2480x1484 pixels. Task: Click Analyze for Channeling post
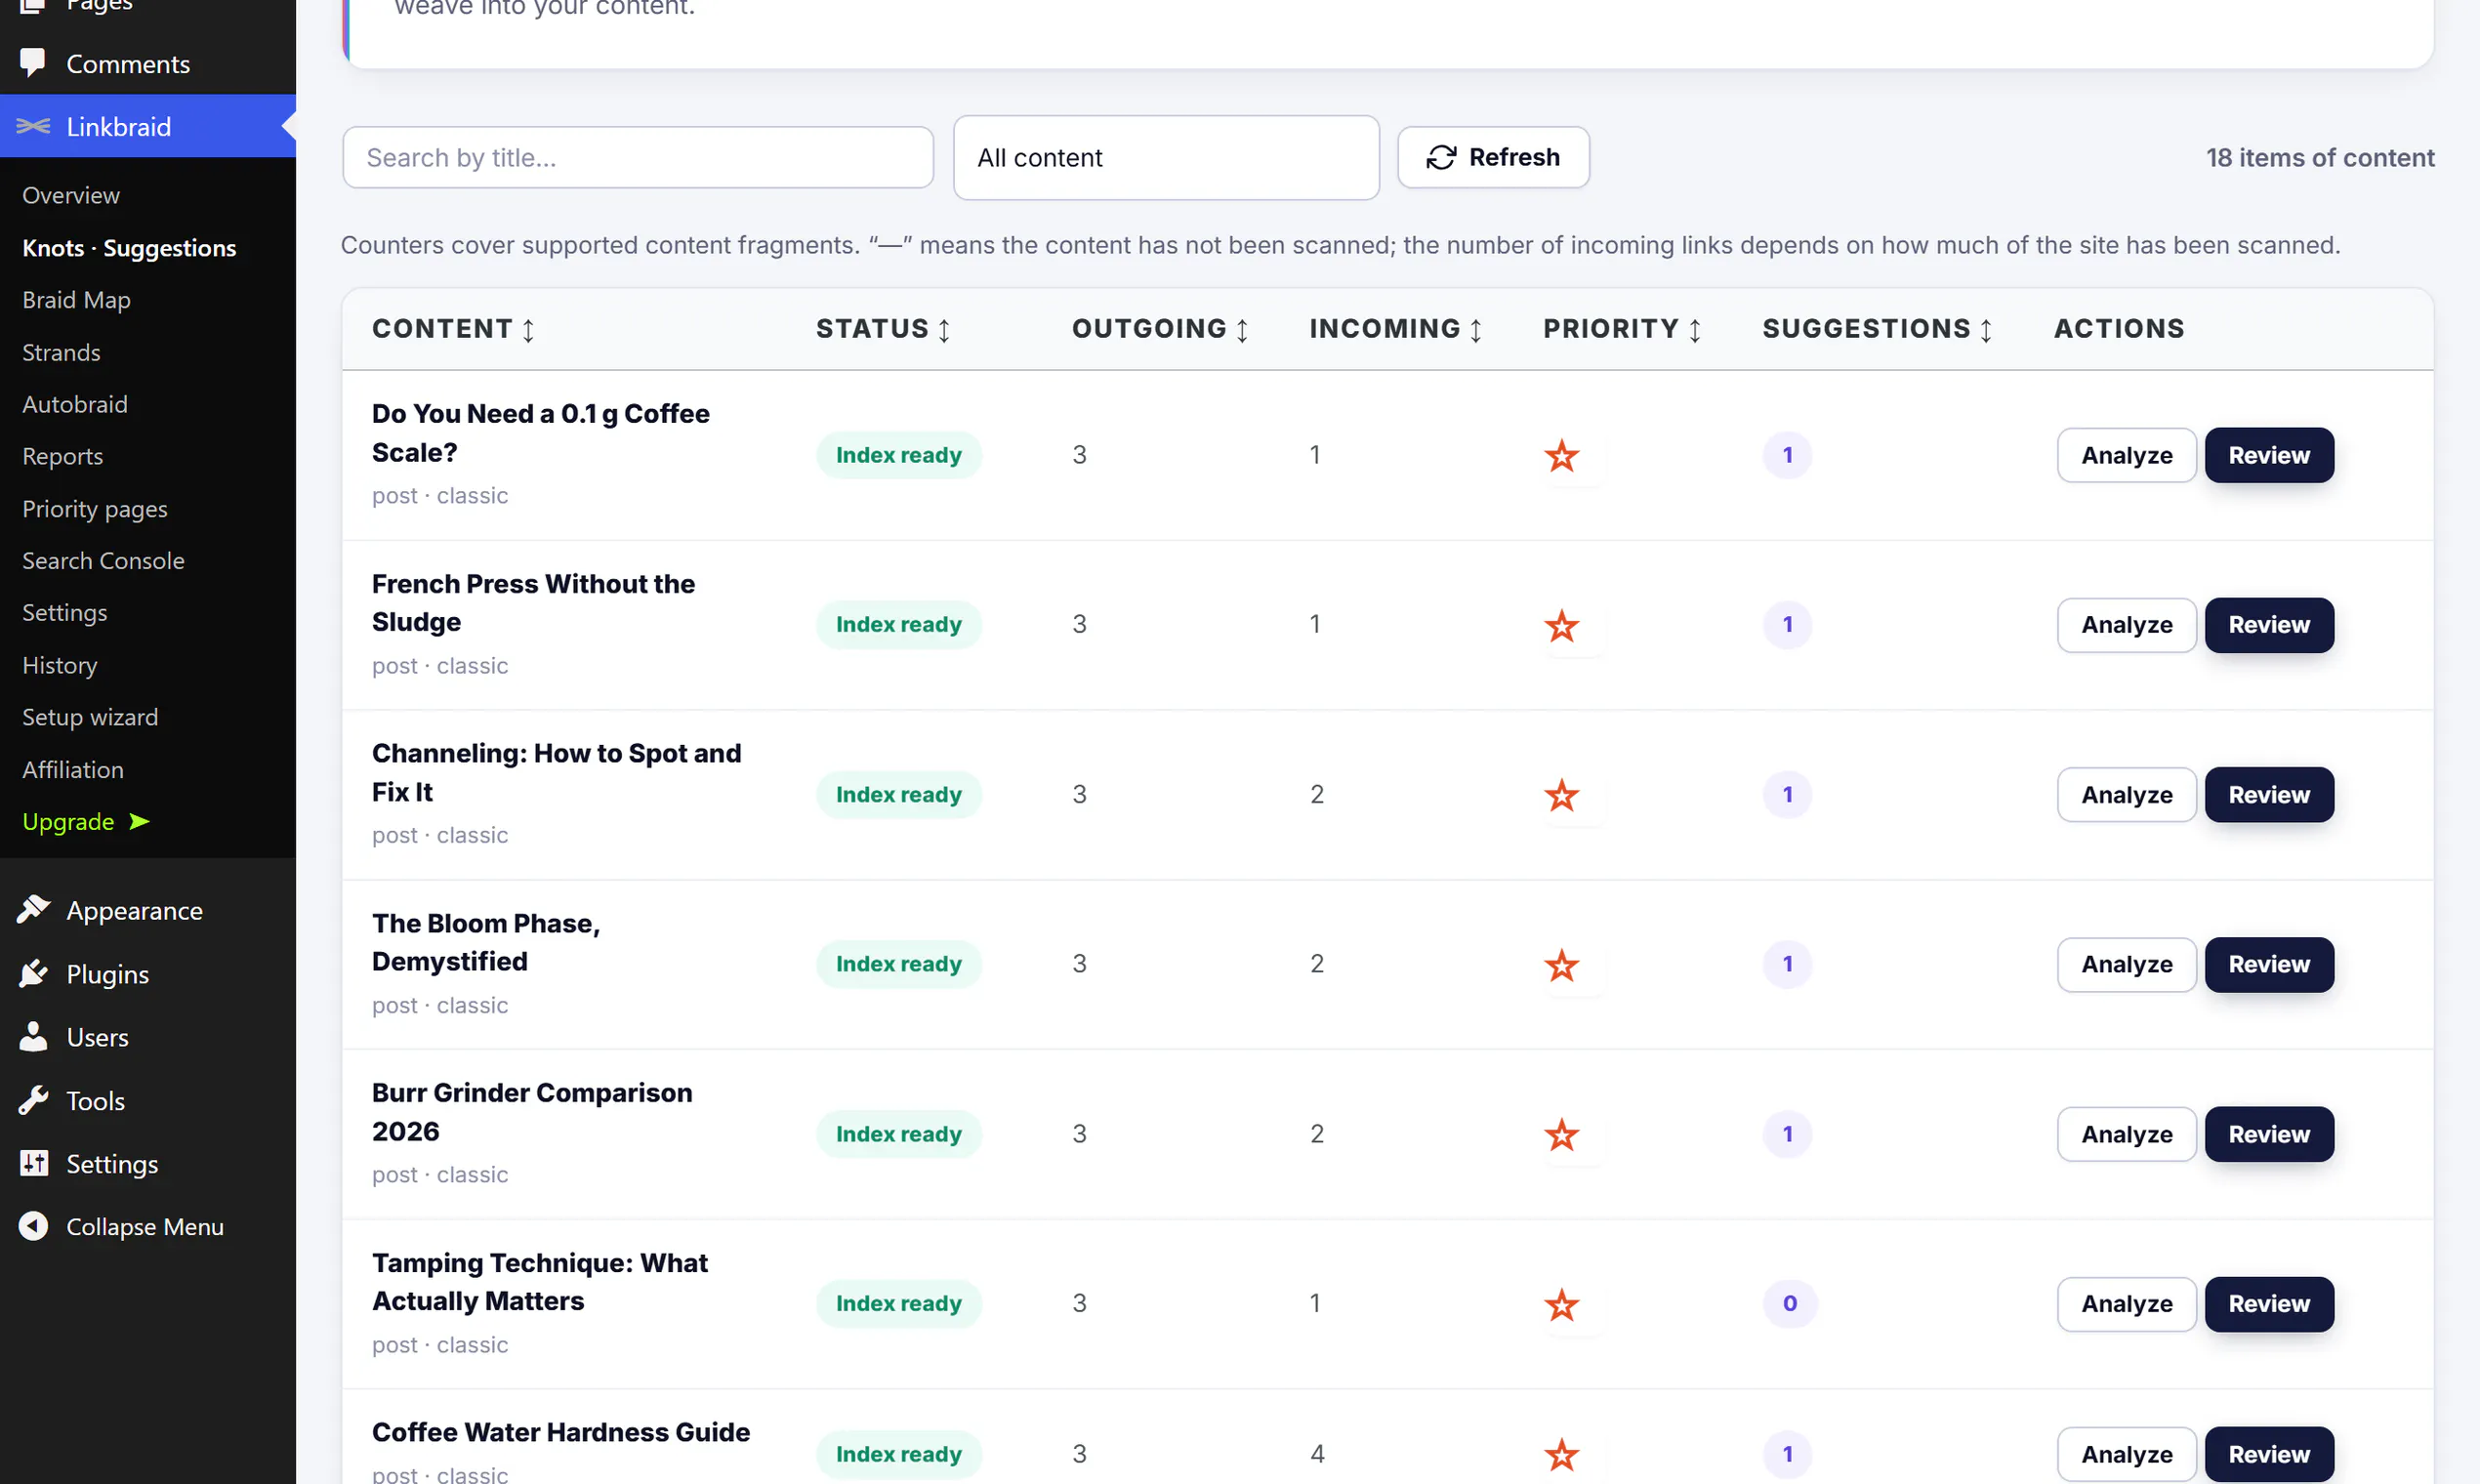click(2126, 795)
